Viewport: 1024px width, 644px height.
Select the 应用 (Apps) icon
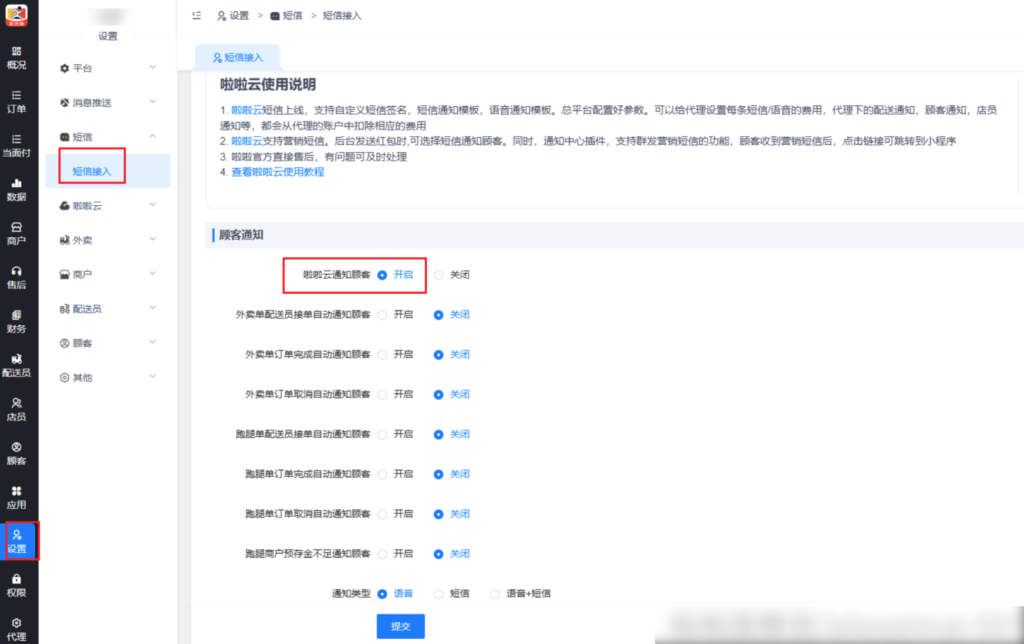coord(17,497)
